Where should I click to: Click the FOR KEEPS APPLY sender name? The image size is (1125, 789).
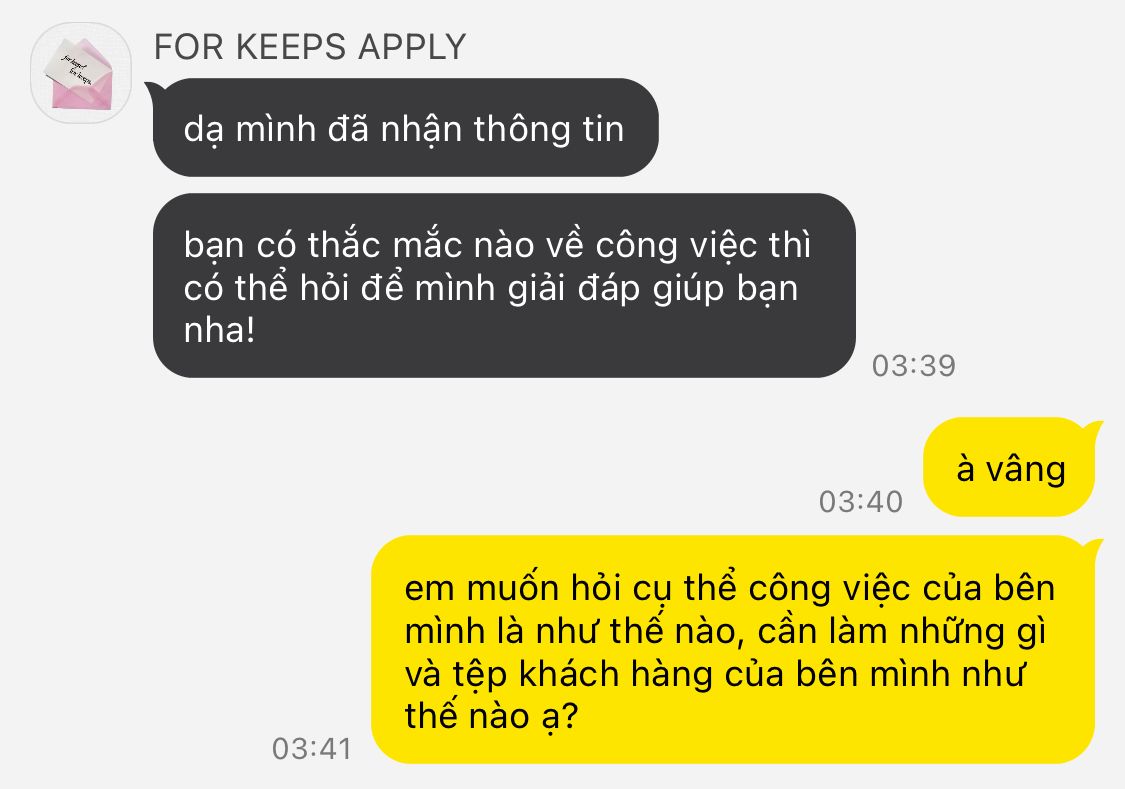(310, 47)
